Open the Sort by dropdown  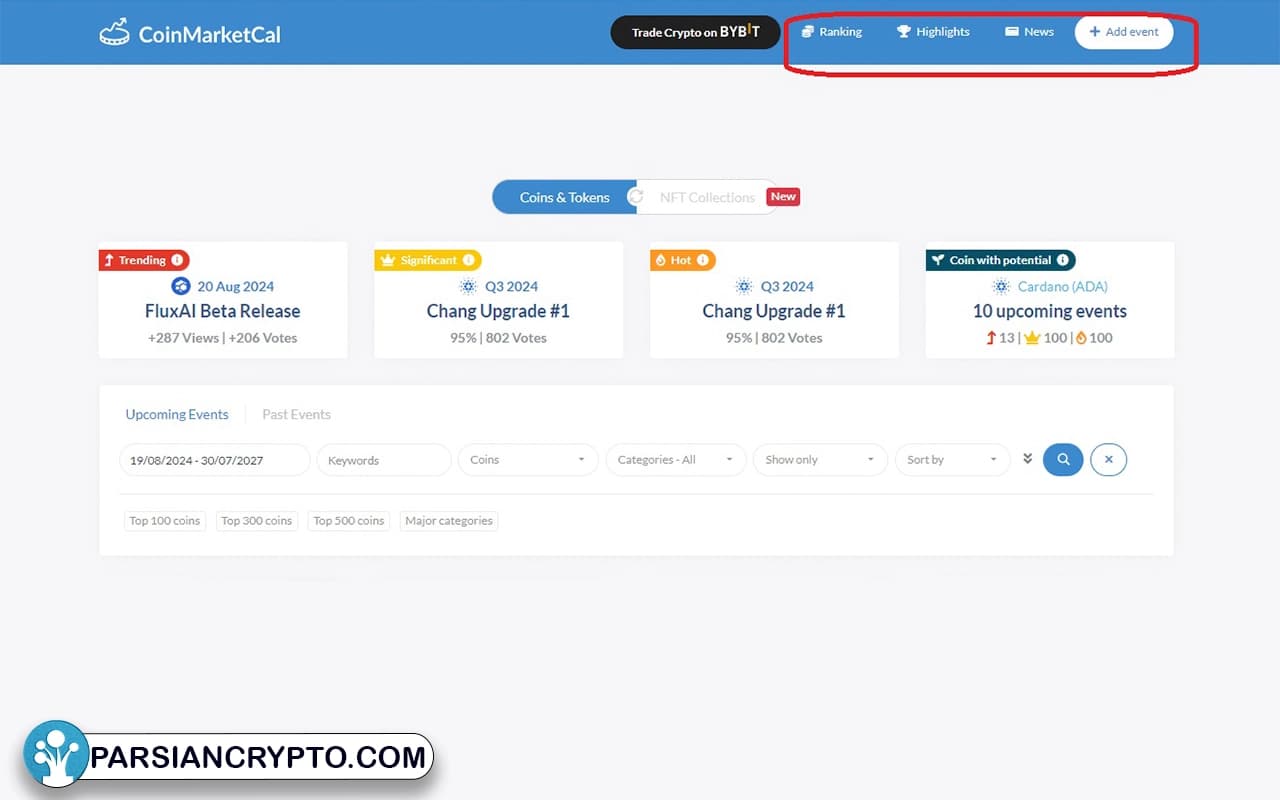click(x=952, y=459)
